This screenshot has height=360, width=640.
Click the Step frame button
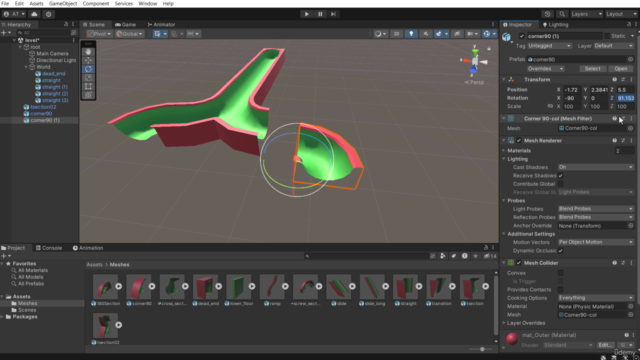pos(333,14)
